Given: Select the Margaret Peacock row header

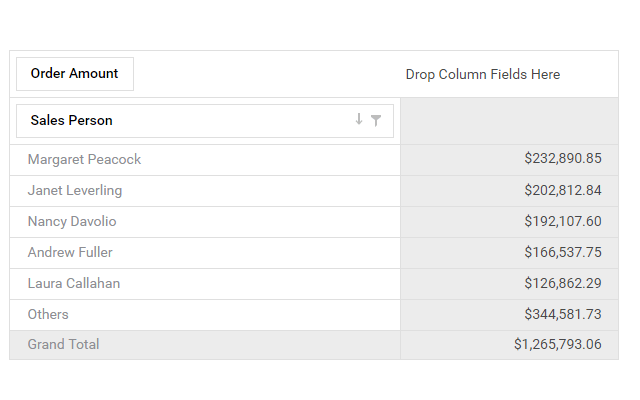Looking at the screenshot, I should coord(84,160).
